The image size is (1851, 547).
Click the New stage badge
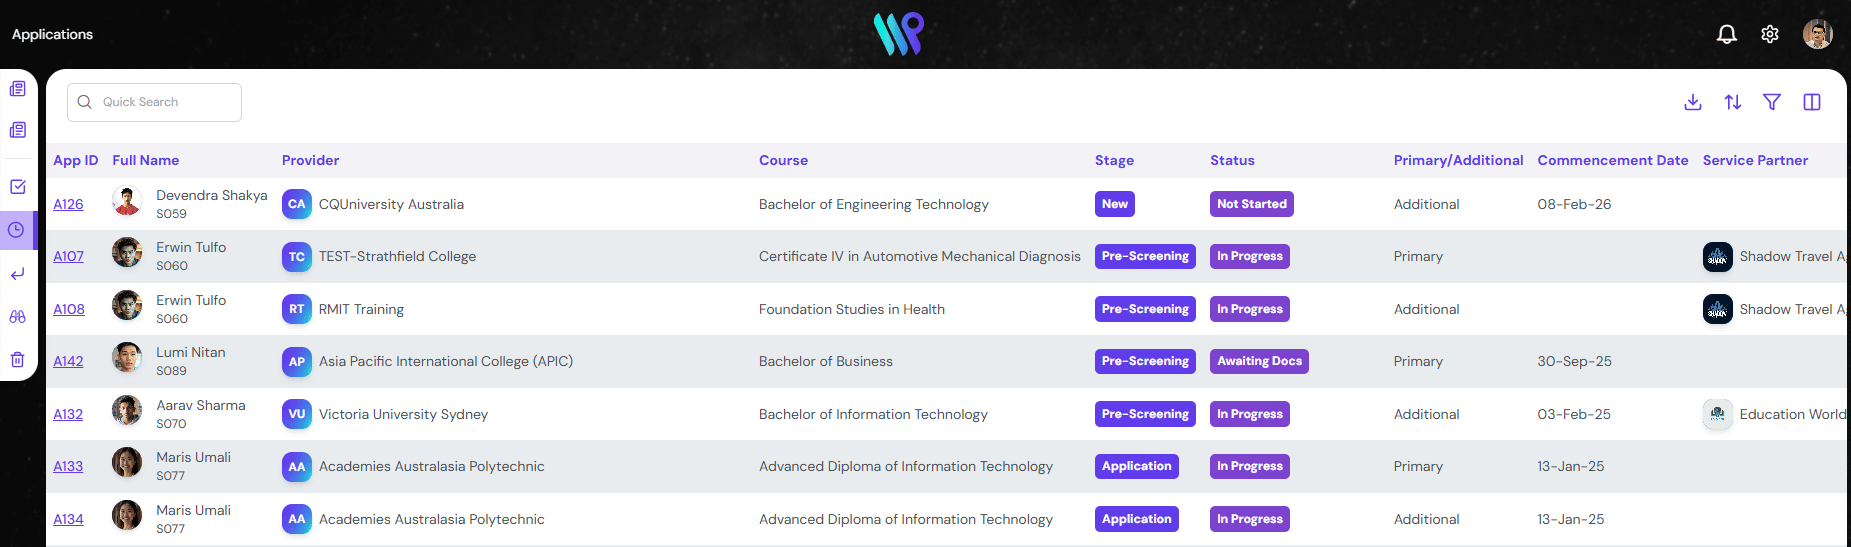pos(1114,204)
